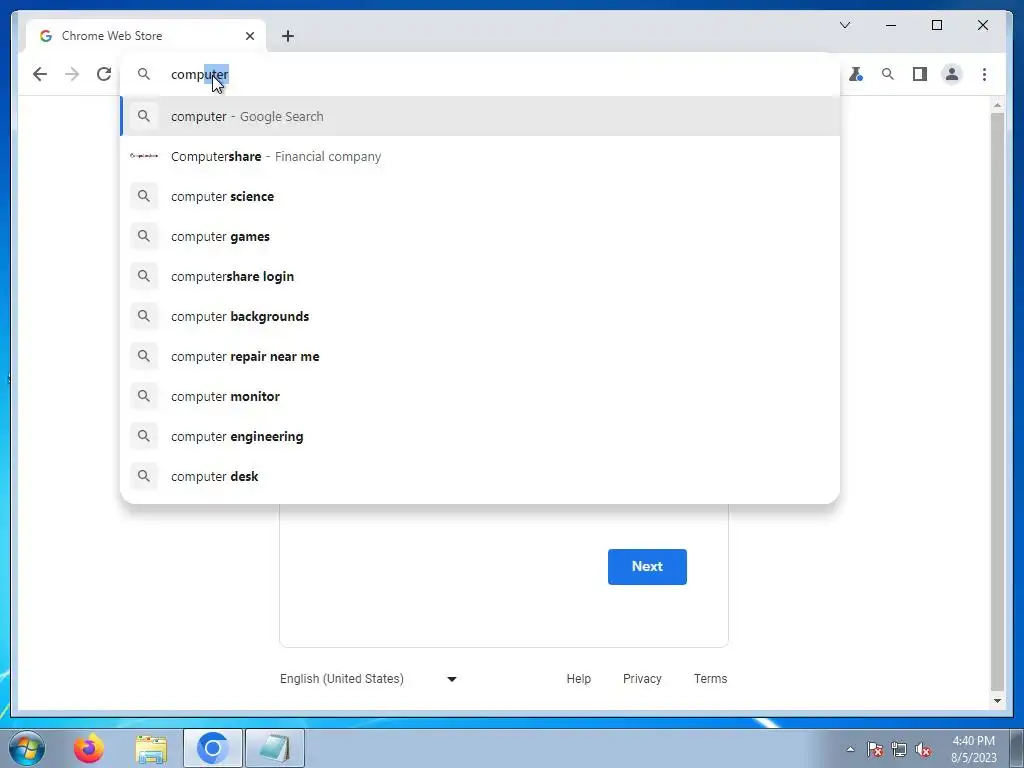Open the Action Center flag icon
This screenshot has height=768, width=1024.
coord(875,749)
